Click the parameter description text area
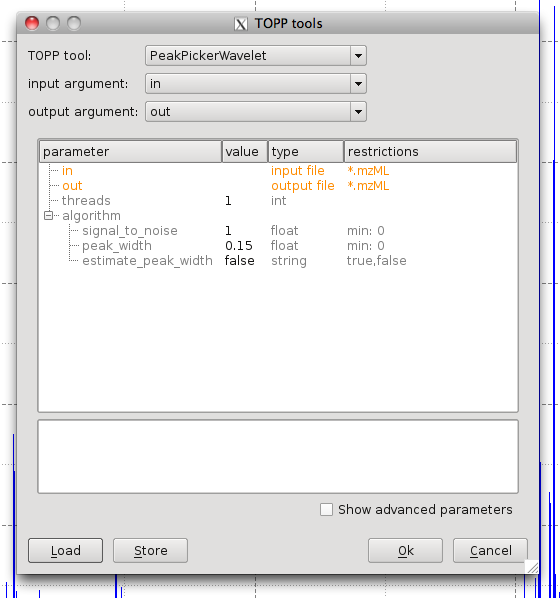Viewport: 560px width, 598px height. pos(278,457)
